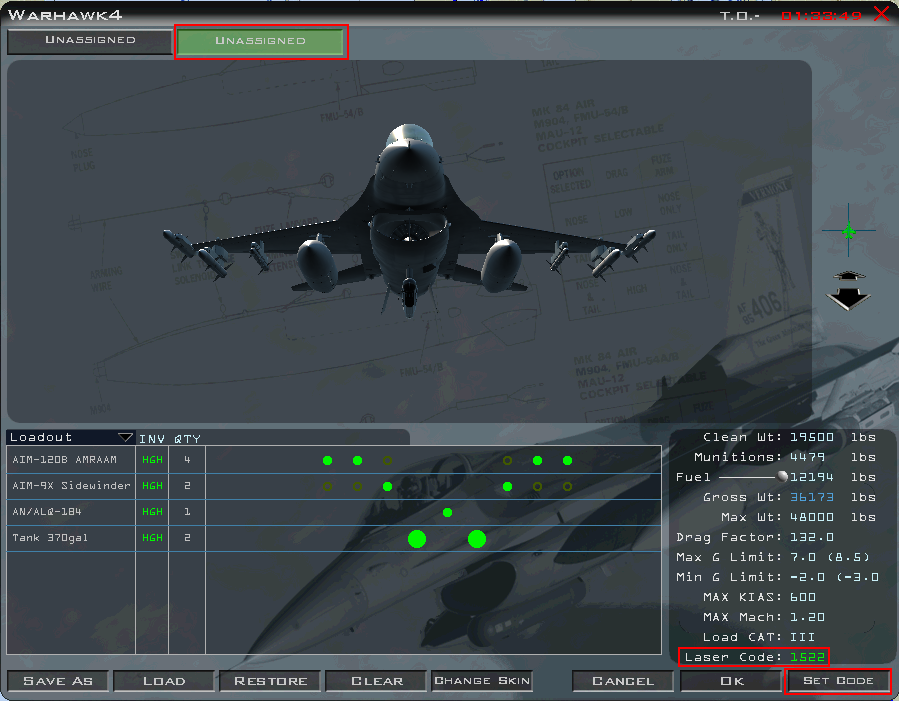Screen dimensions: 899x701
Task: Click the HGH indicator for AIM-120B AMRAAM
Action: click(151, 461)
